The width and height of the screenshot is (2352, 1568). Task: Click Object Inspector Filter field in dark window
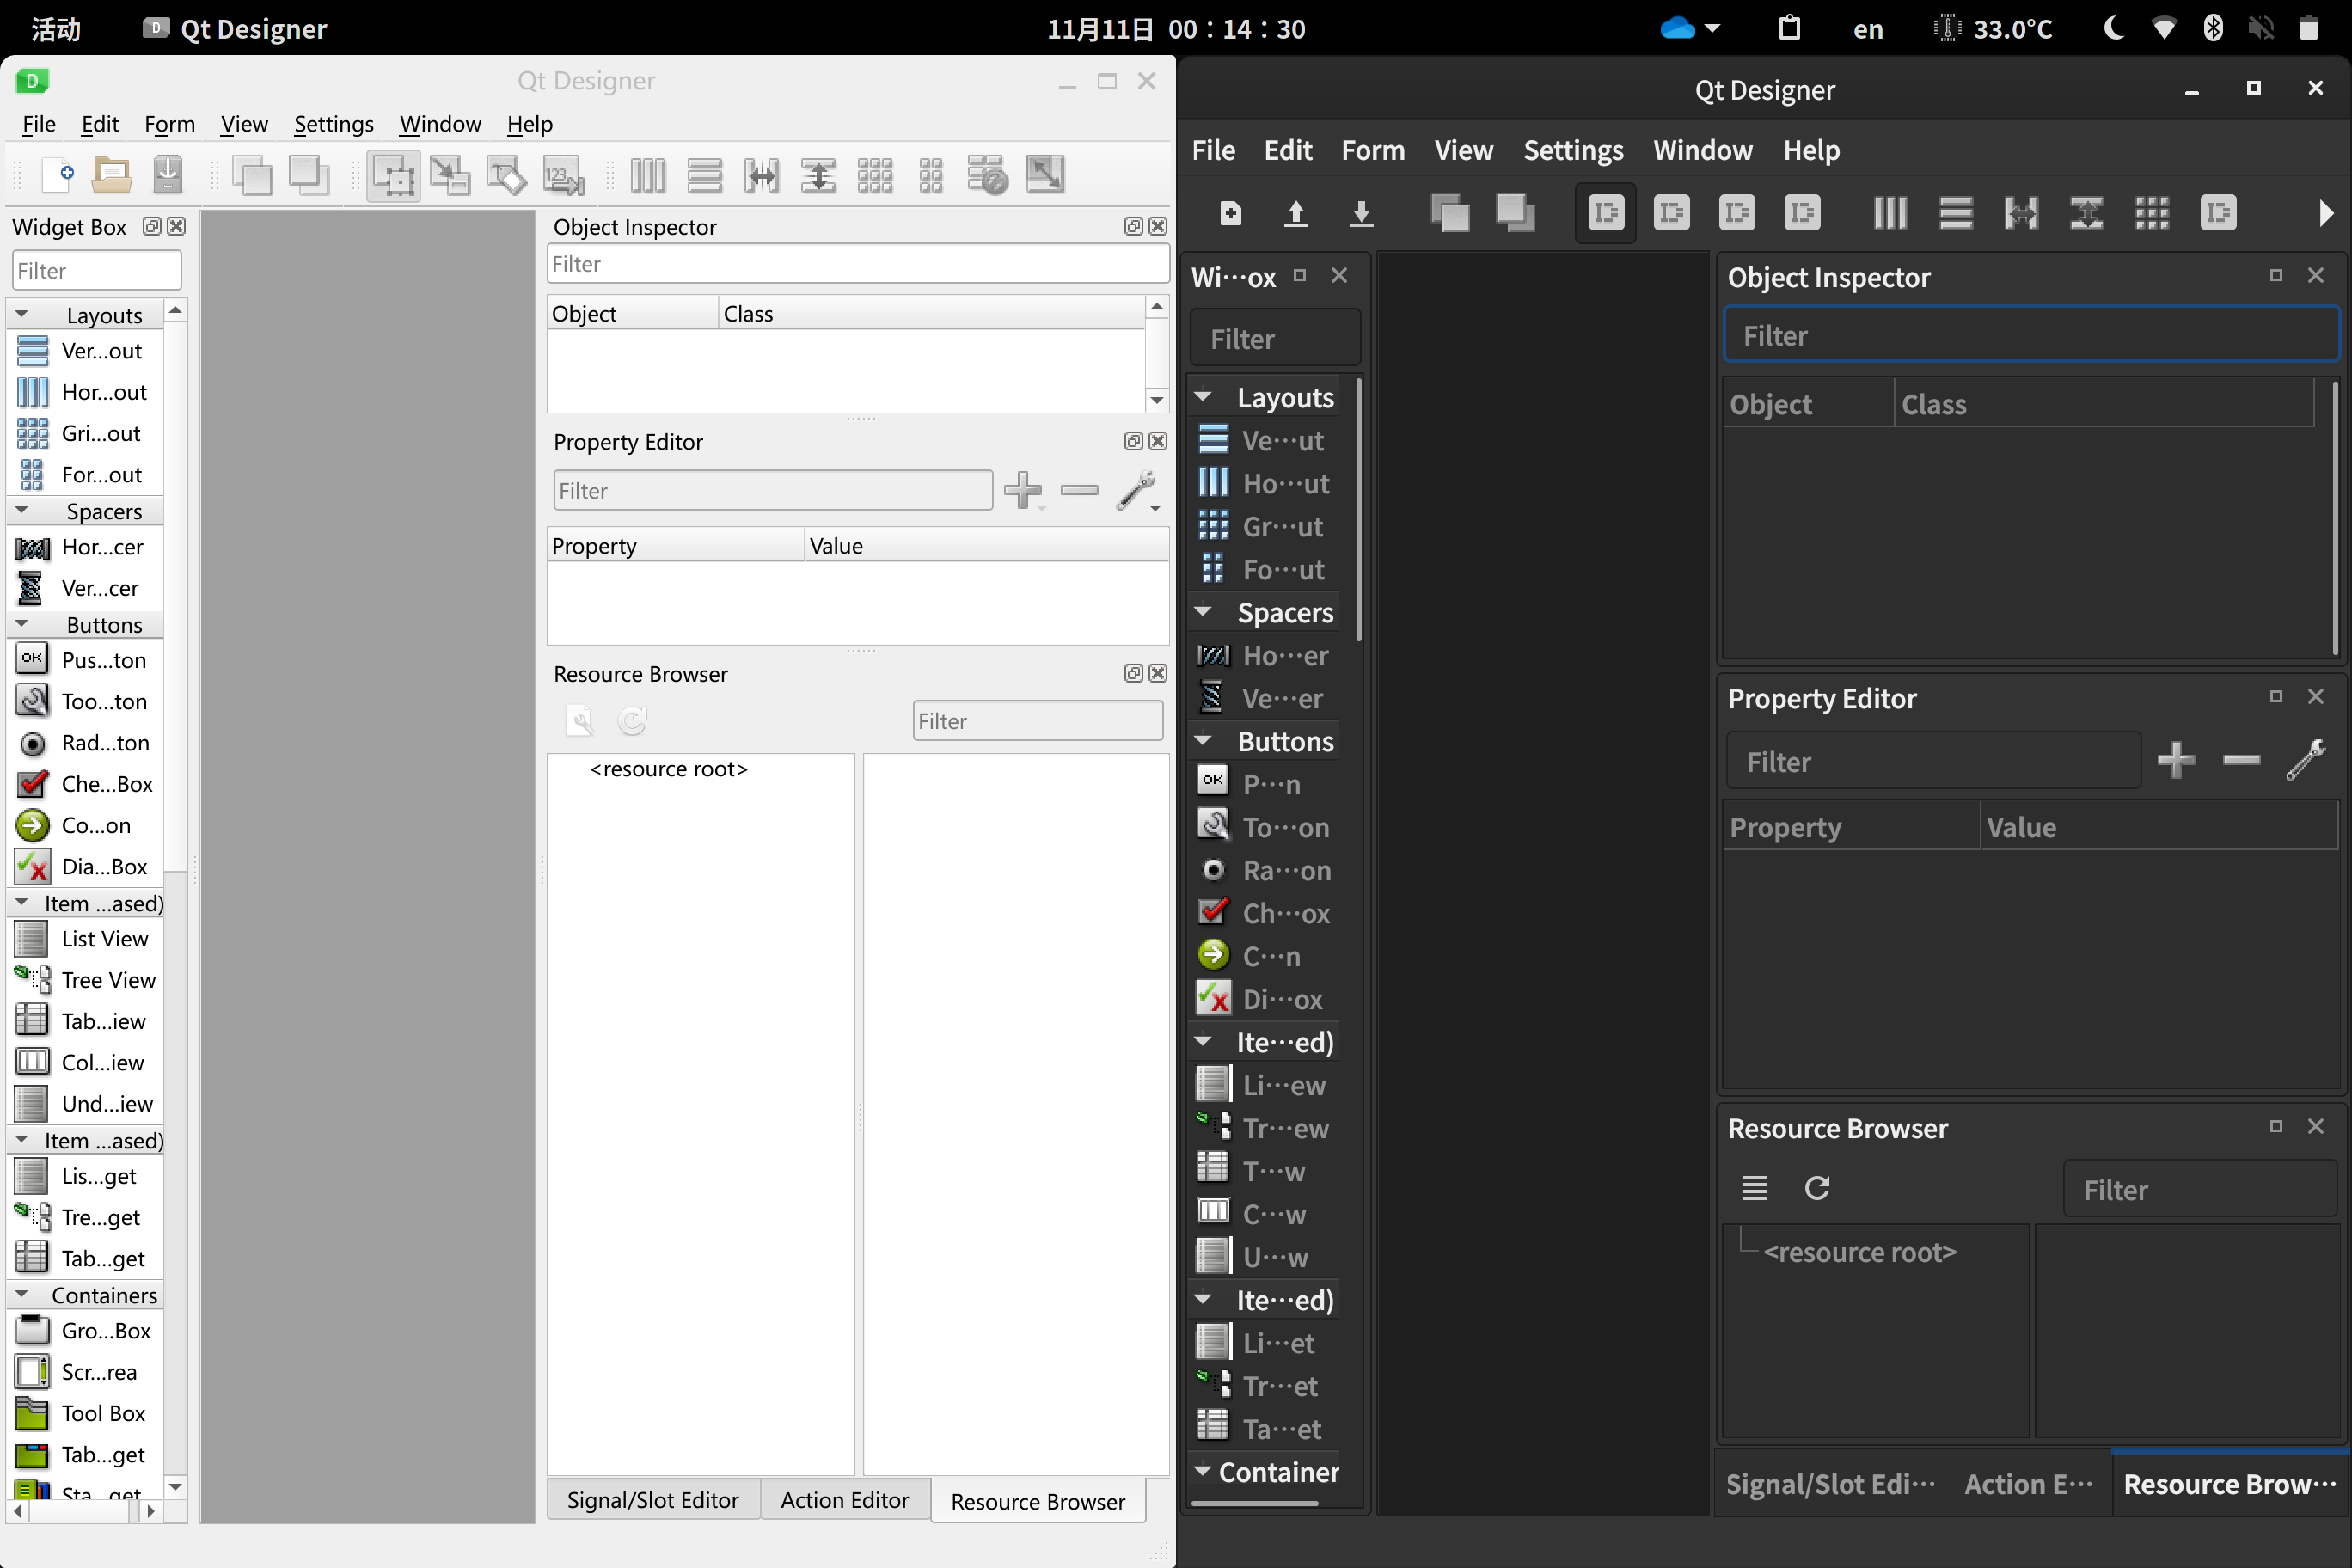coord(2031,335)
